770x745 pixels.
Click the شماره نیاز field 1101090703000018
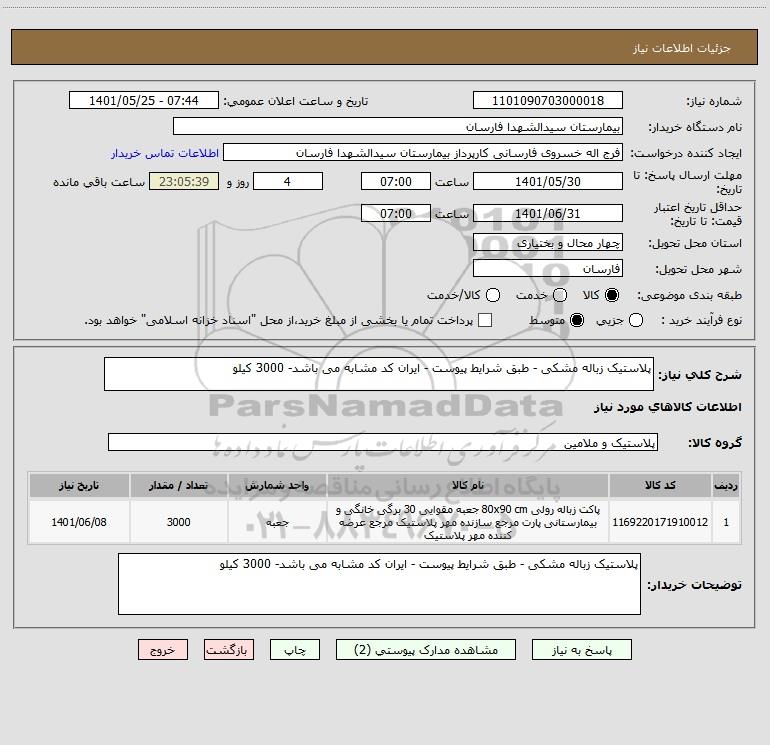coord(548,100)
